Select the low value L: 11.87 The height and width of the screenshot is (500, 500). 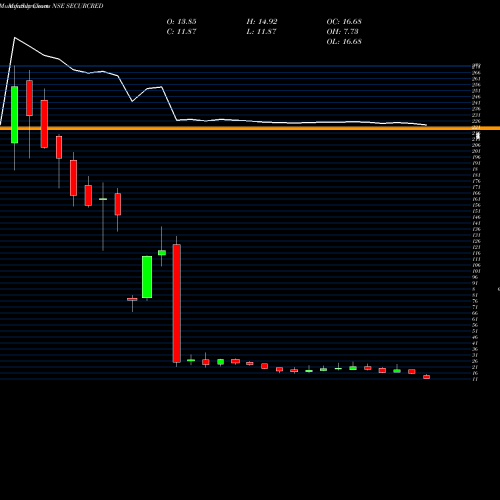pyautogui.click(x=261, y=32)
